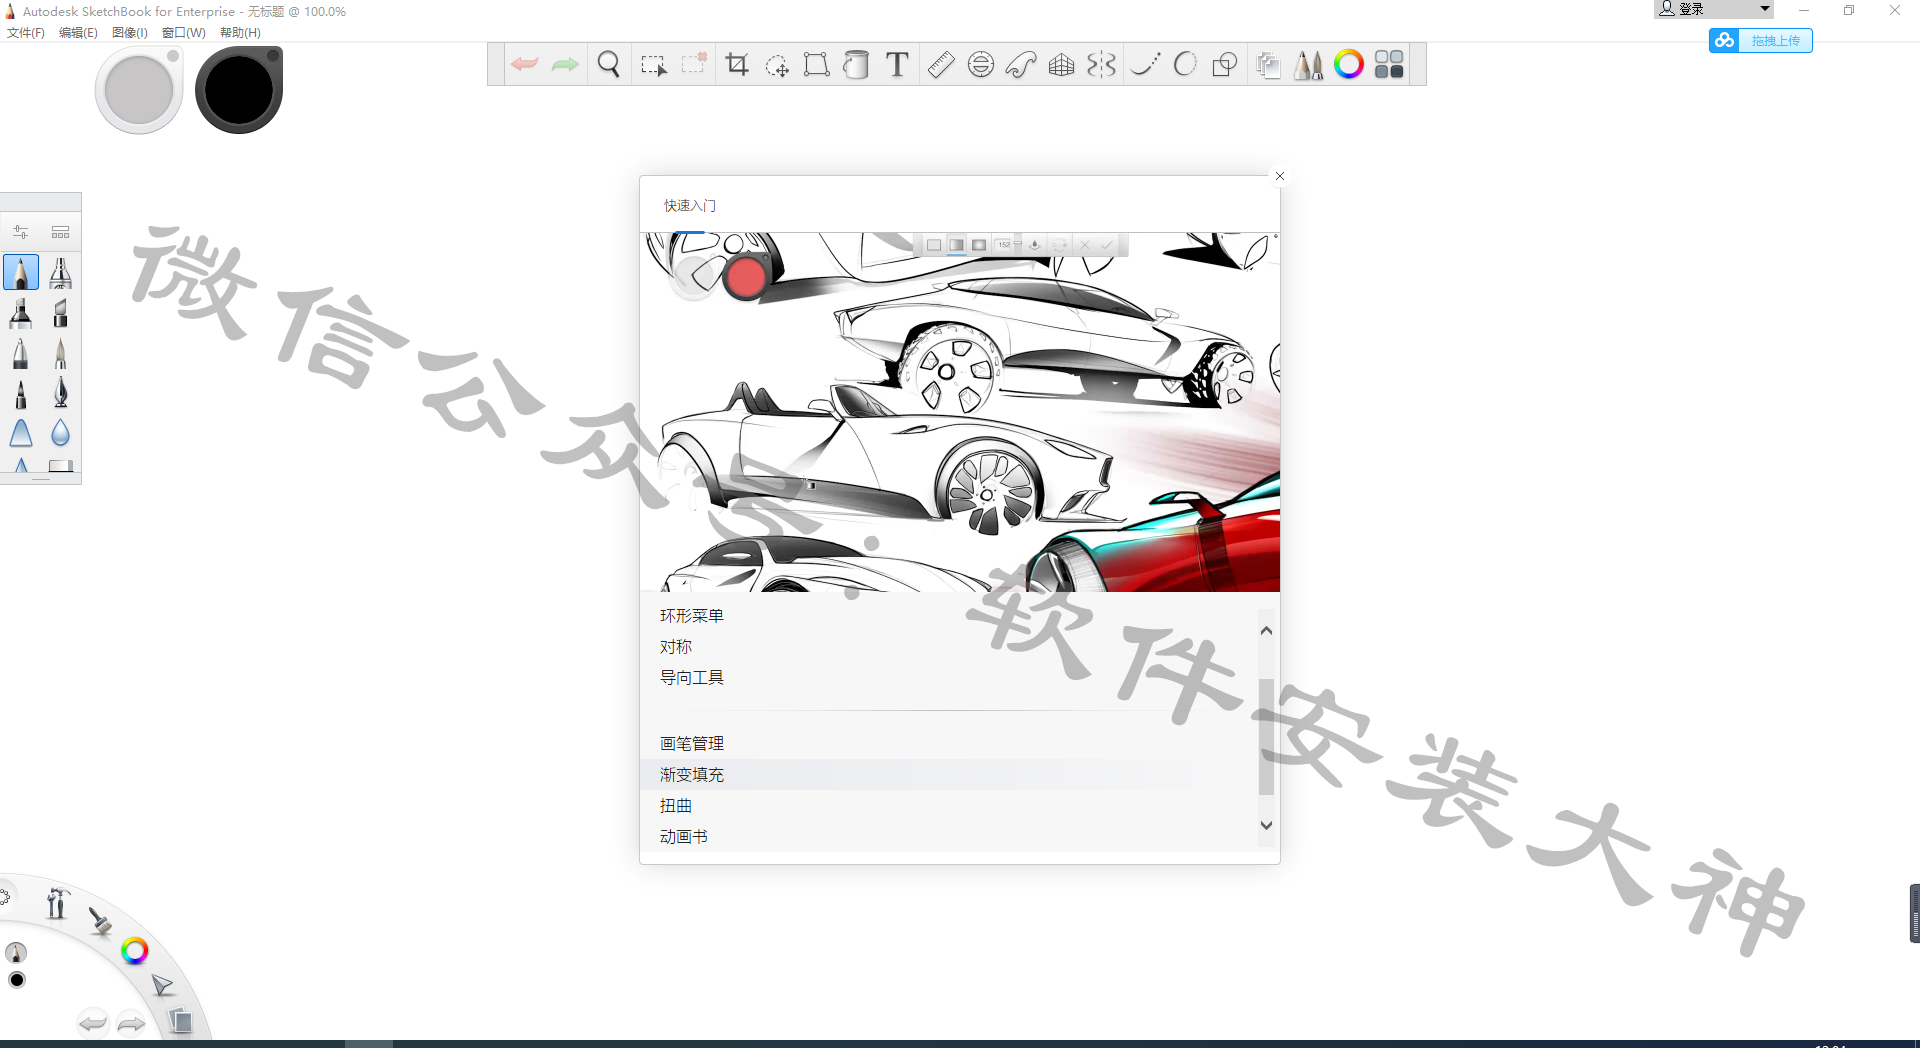Expand the 登录 dropdown arrow
The width and height of the screenshot is (1920, 1048).
tap(1765, 9)
